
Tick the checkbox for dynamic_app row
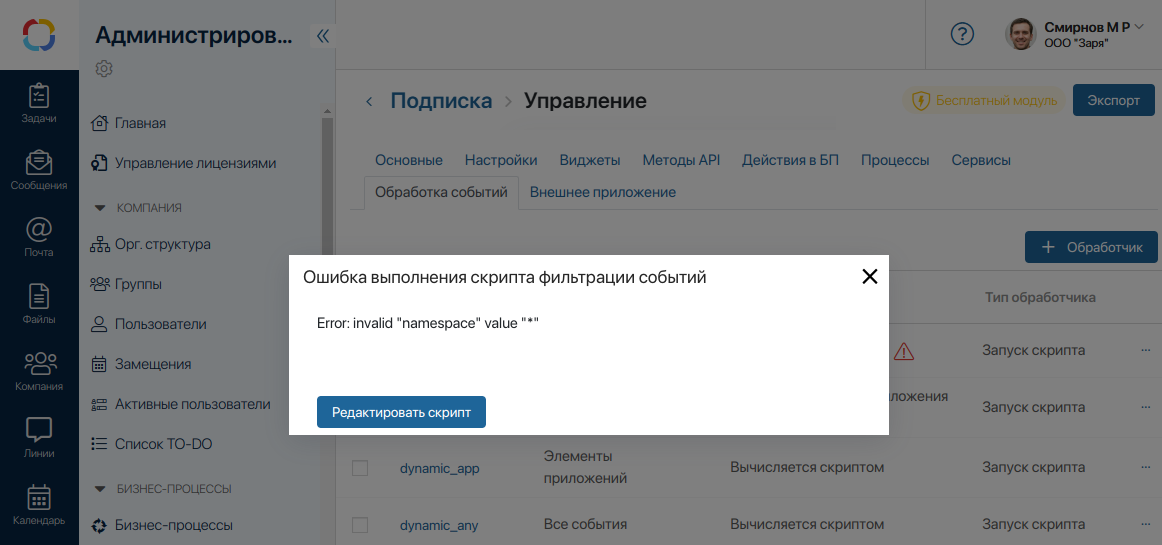tap(360, 468)
